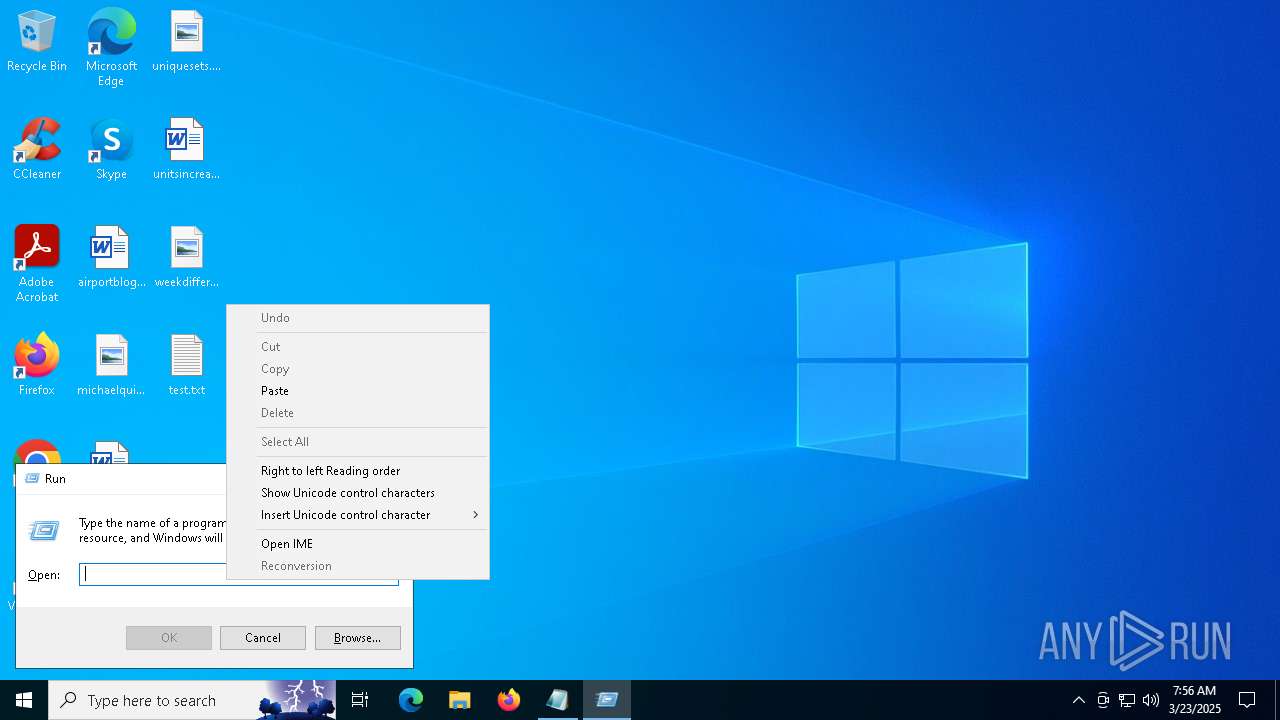Choose Paste from the context menu
This screenshot has height=720, width=1280.
click(x=358, y=391)
